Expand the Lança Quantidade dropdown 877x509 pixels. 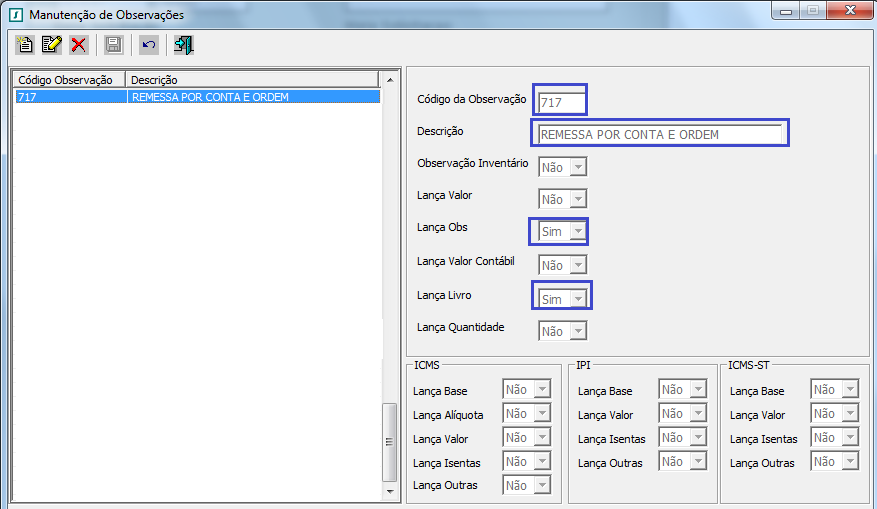[x=577, y=331]
